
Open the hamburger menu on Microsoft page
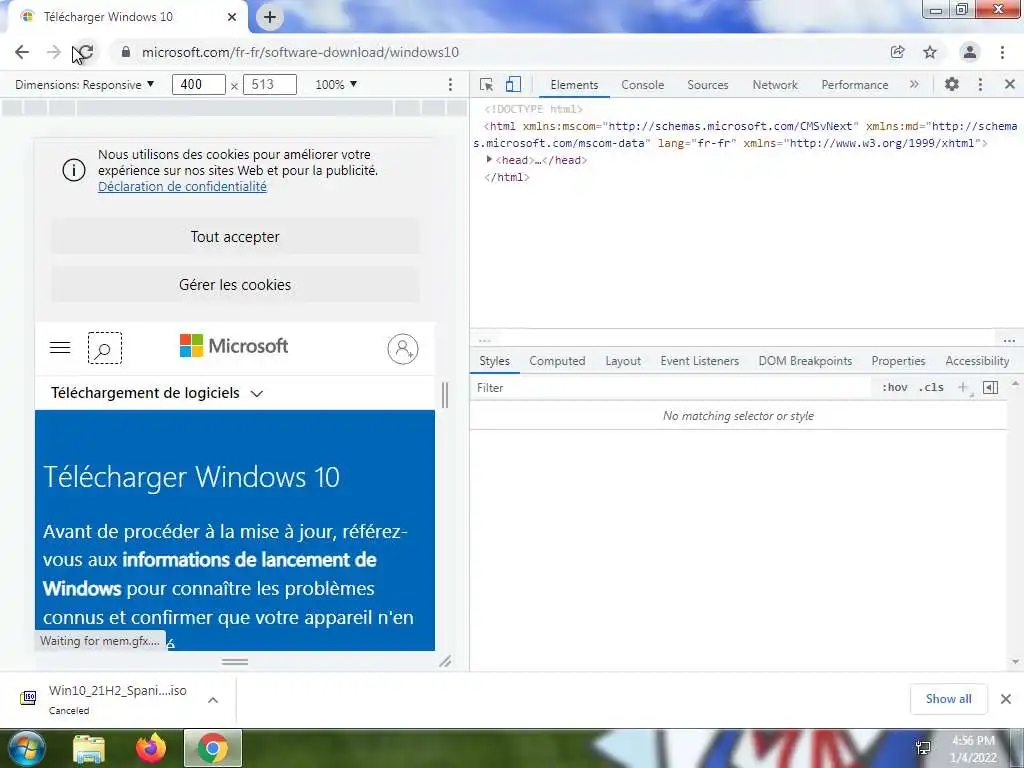tap(60, 347)
